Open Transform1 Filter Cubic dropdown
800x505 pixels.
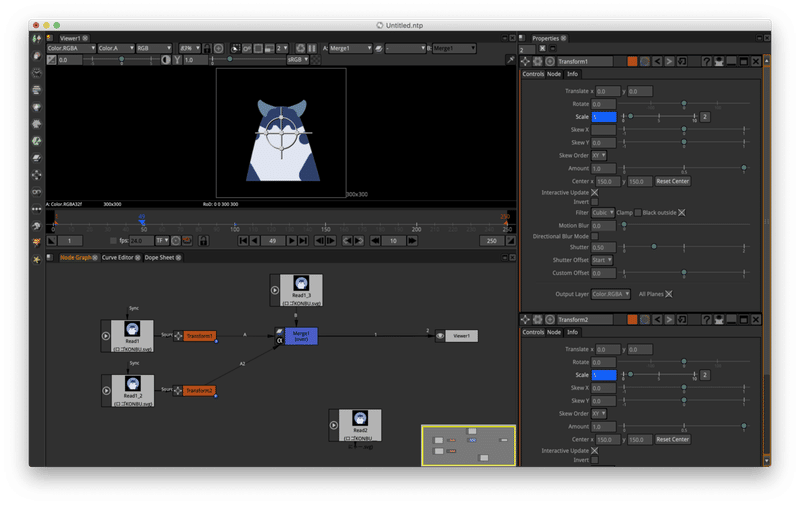tap(603, 212)
